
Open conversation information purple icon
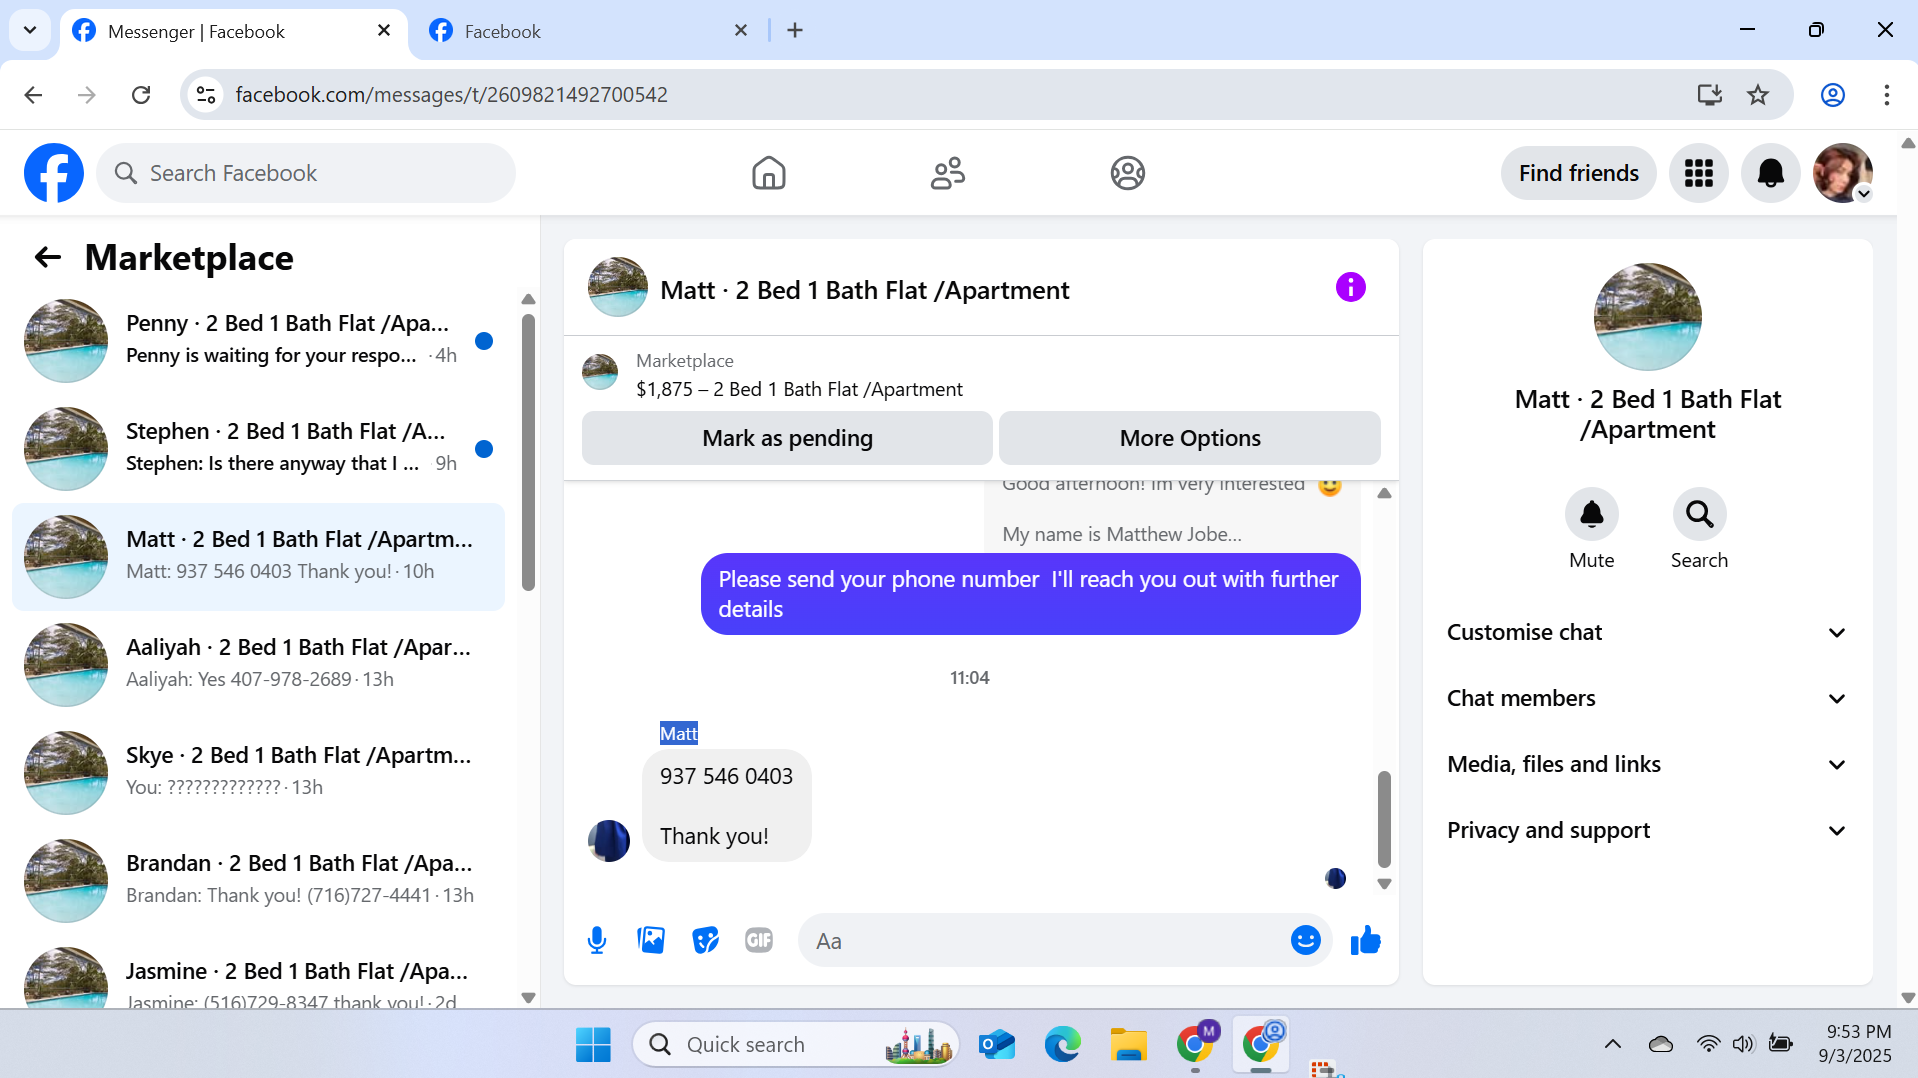coord(1350,288)
